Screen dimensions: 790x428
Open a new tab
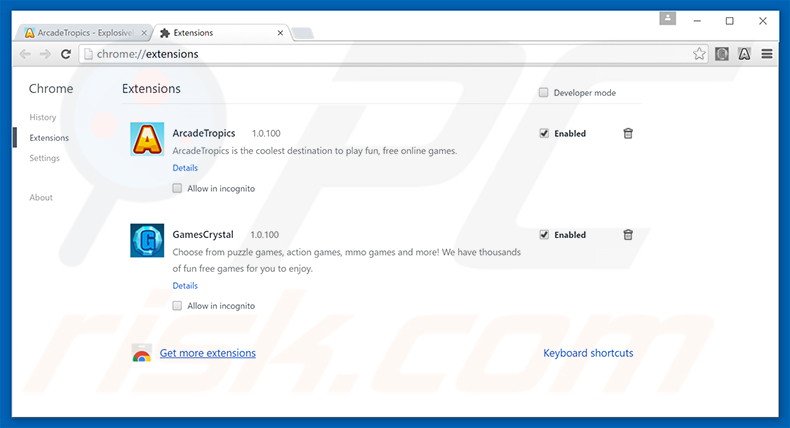(x=303, y=33)
